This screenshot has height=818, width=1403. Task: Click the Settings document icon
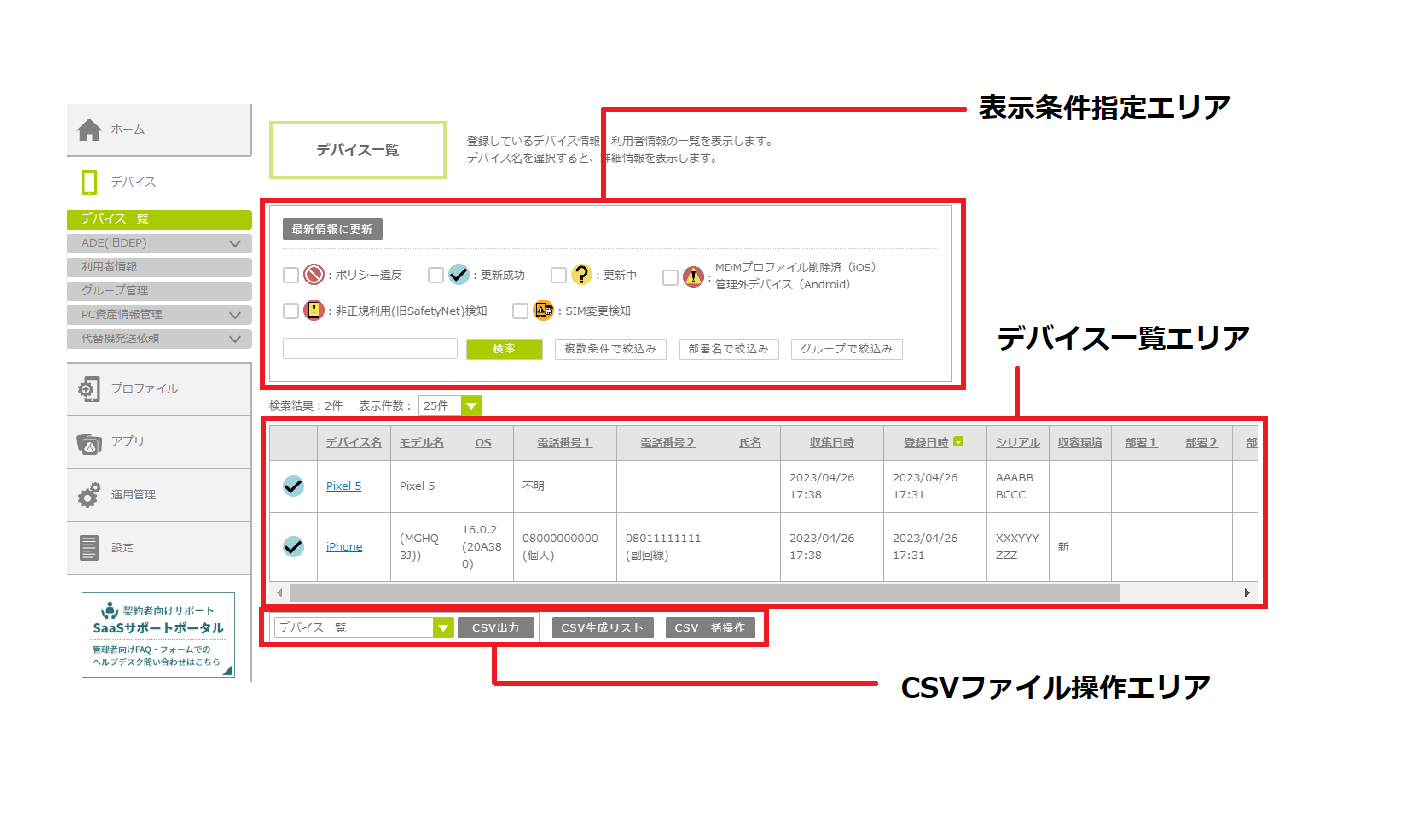[89, 548]
